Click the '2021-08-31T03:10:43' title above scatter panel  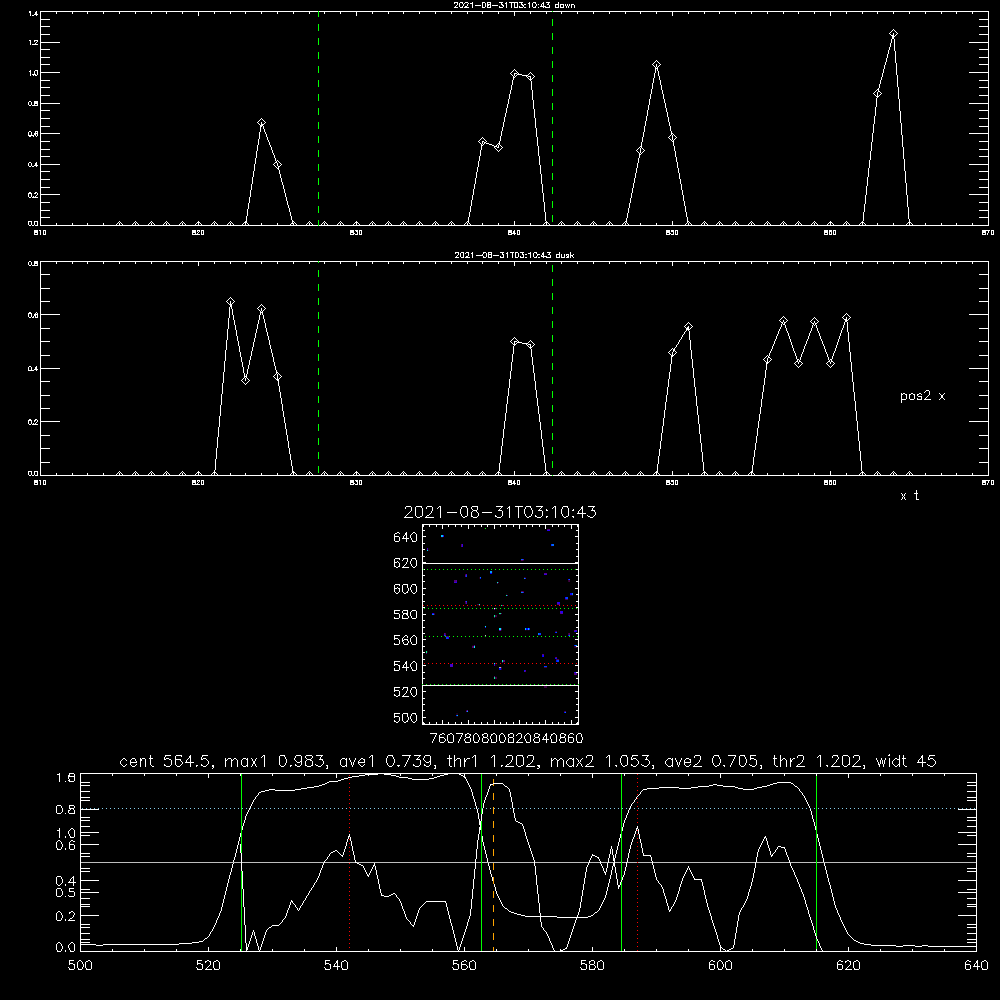coord(500,512)
